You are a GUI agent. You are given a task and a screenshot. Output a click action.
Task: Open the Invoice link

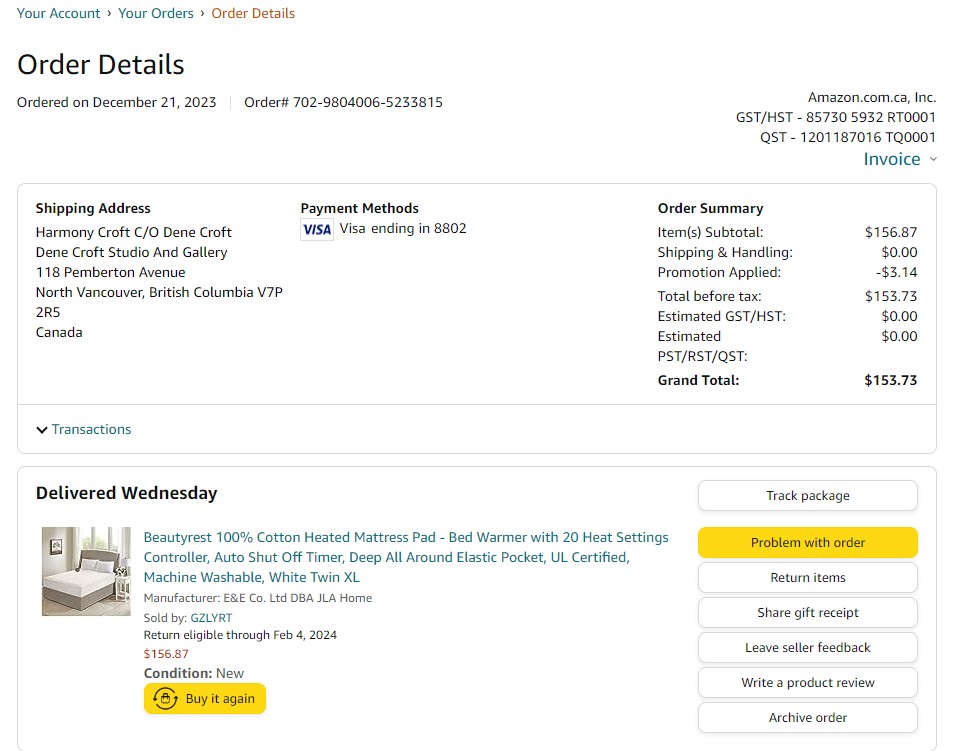892,159
